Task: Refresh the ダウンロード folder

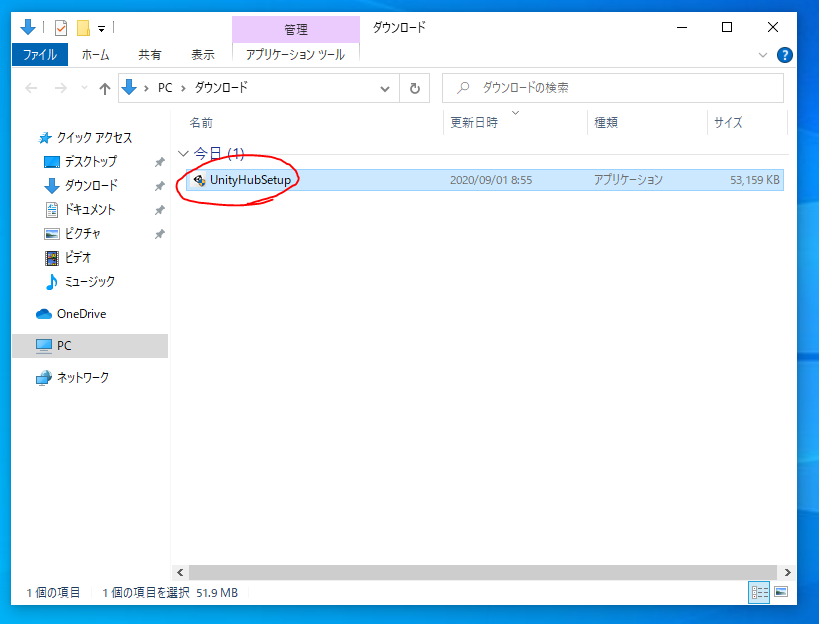Action: (x=415, y=88)
